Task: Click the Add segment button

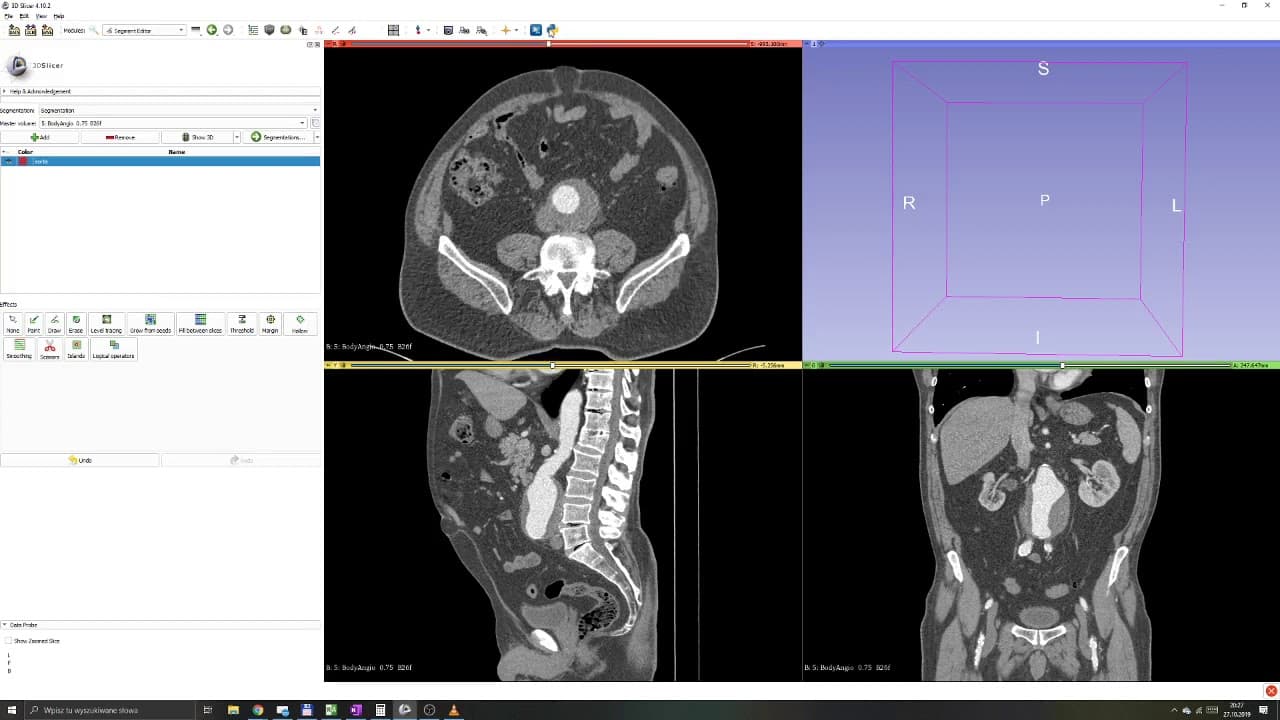Action: (40, 137)
